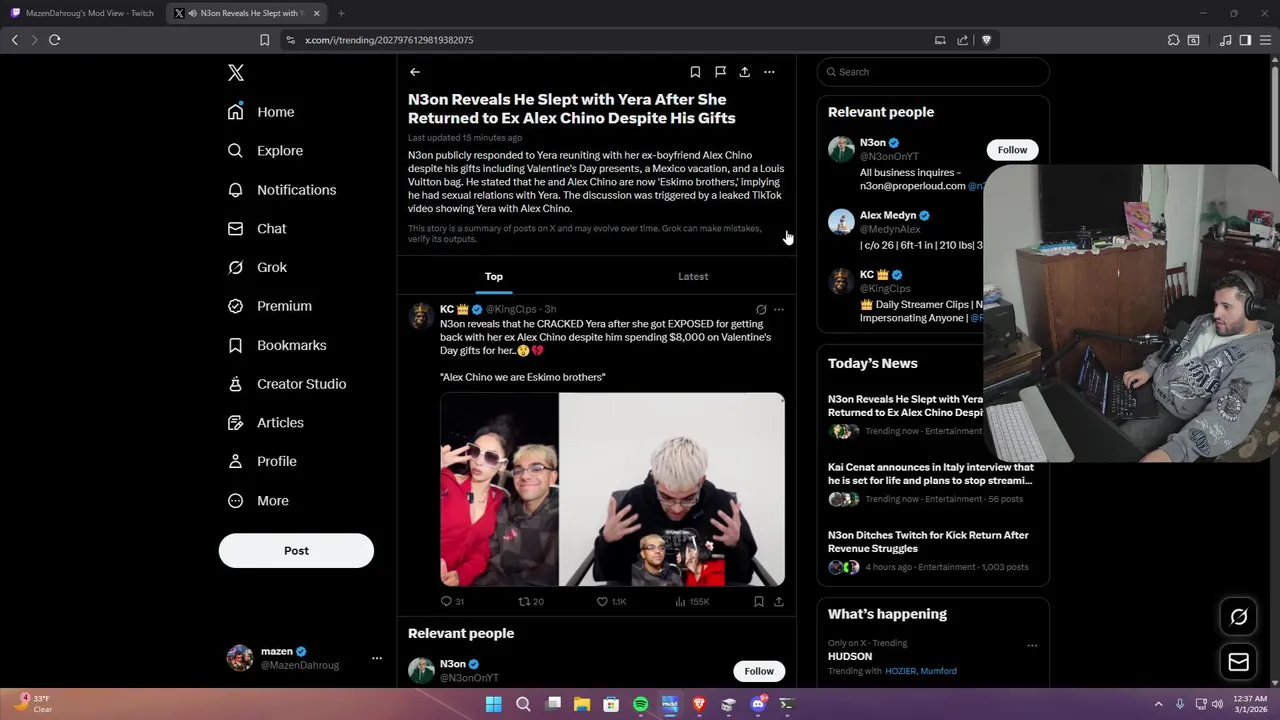
Task: Open File Explorer from the taskbar
Action: 582,704
